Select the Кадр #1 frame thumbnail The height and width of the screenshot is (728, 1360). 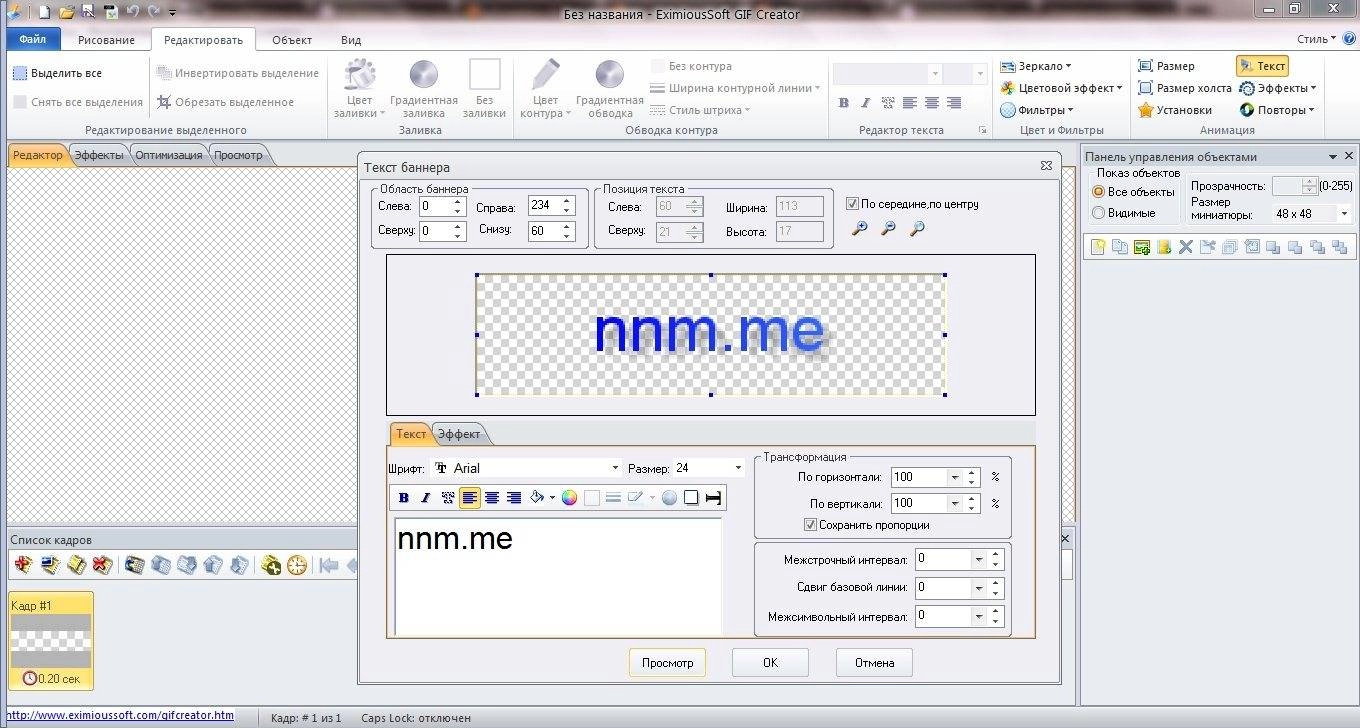(x=51, y=641)
